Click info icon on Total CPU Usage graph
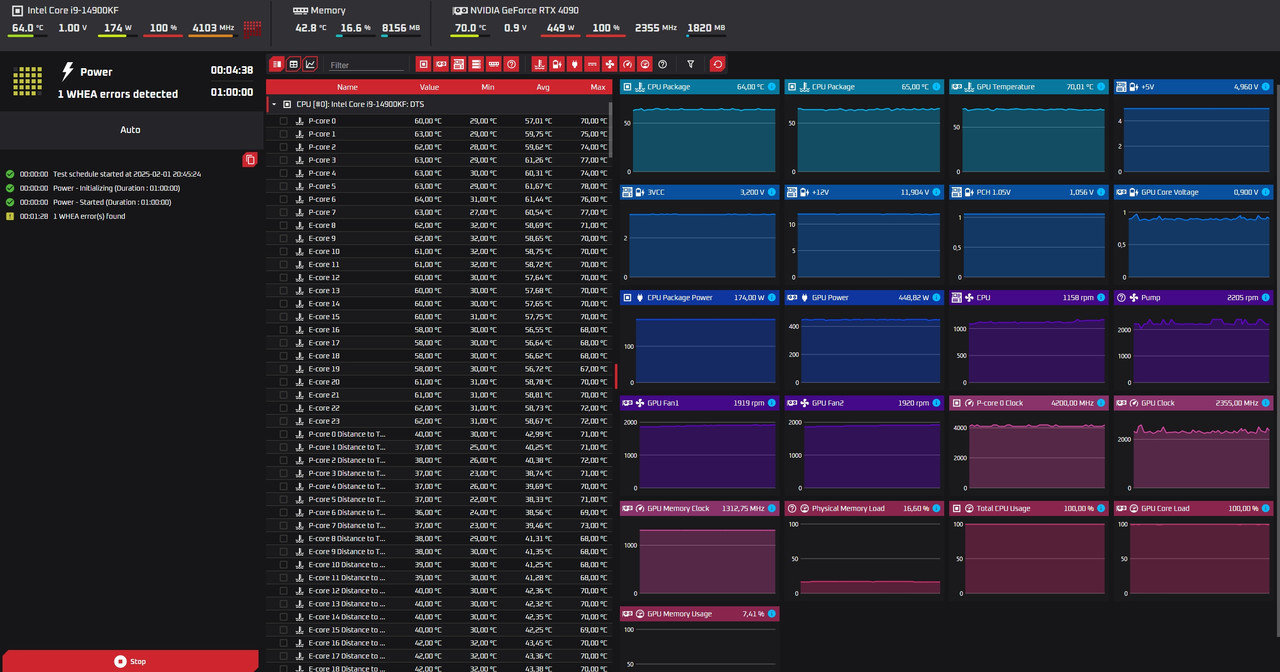 pos(1100,508)
